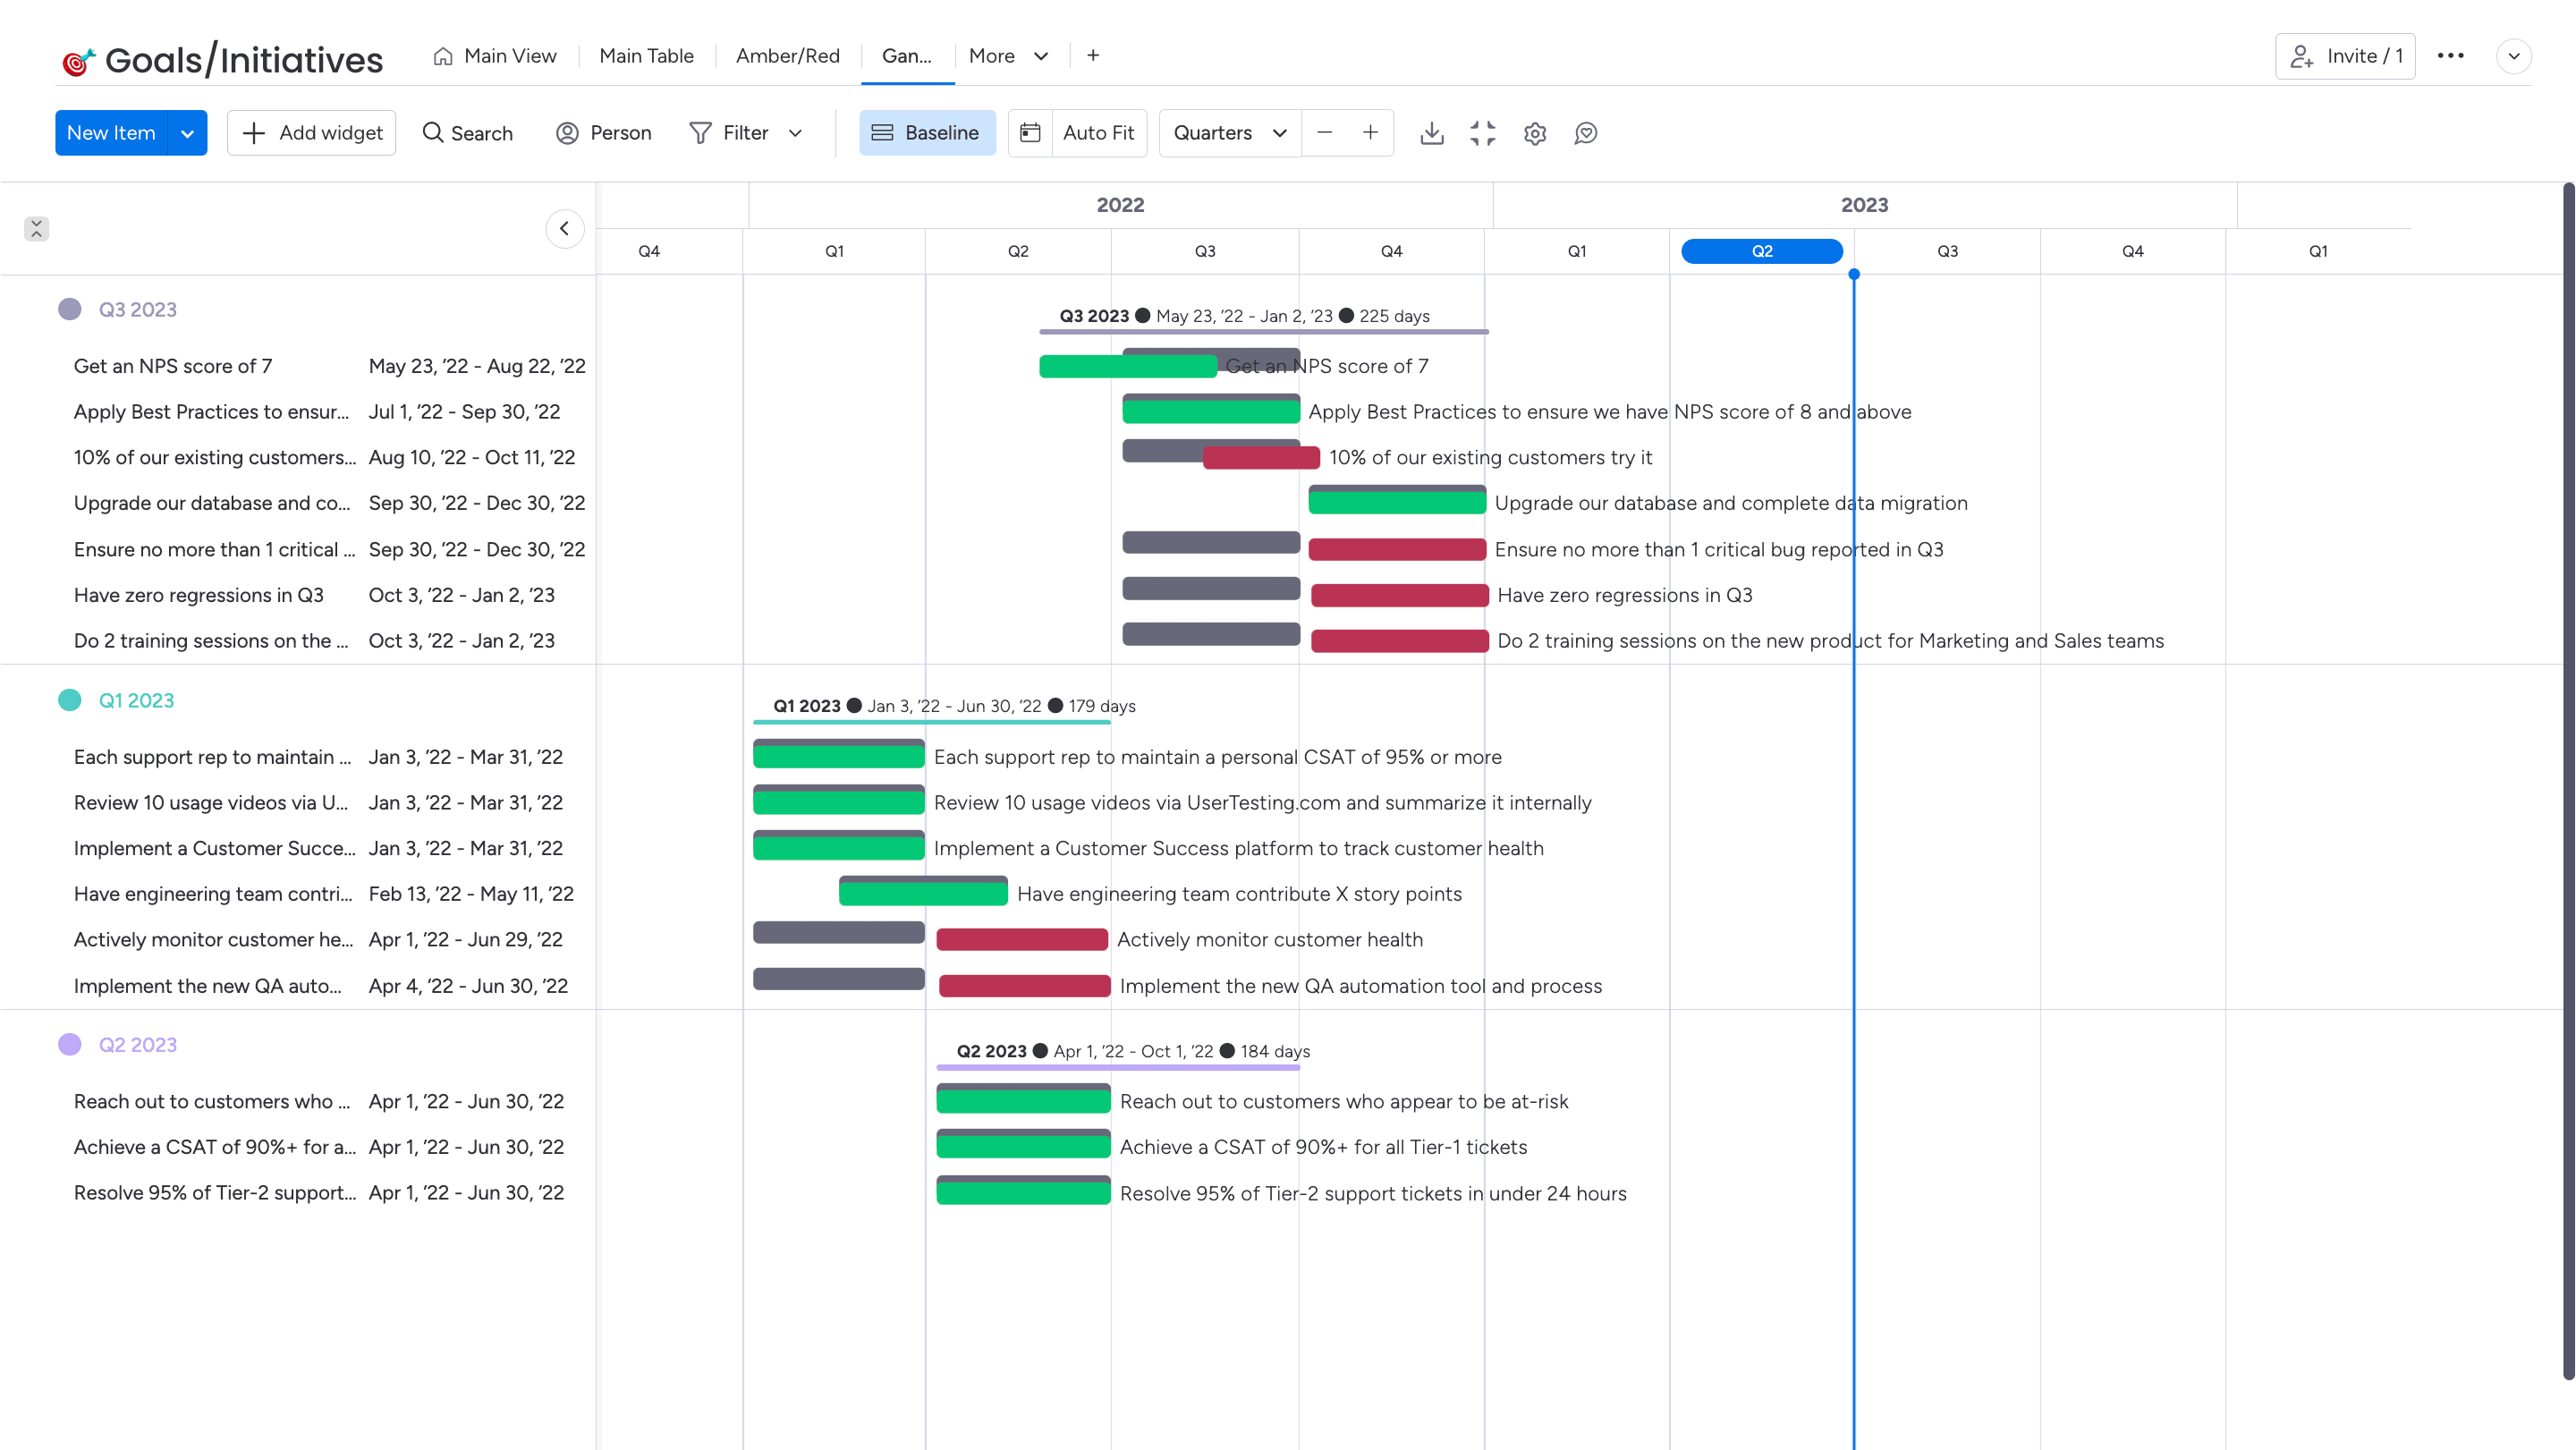Open the Invite / 1 dialog
Viewport: 2576px width, 1450px height.
click(2345, 56)
